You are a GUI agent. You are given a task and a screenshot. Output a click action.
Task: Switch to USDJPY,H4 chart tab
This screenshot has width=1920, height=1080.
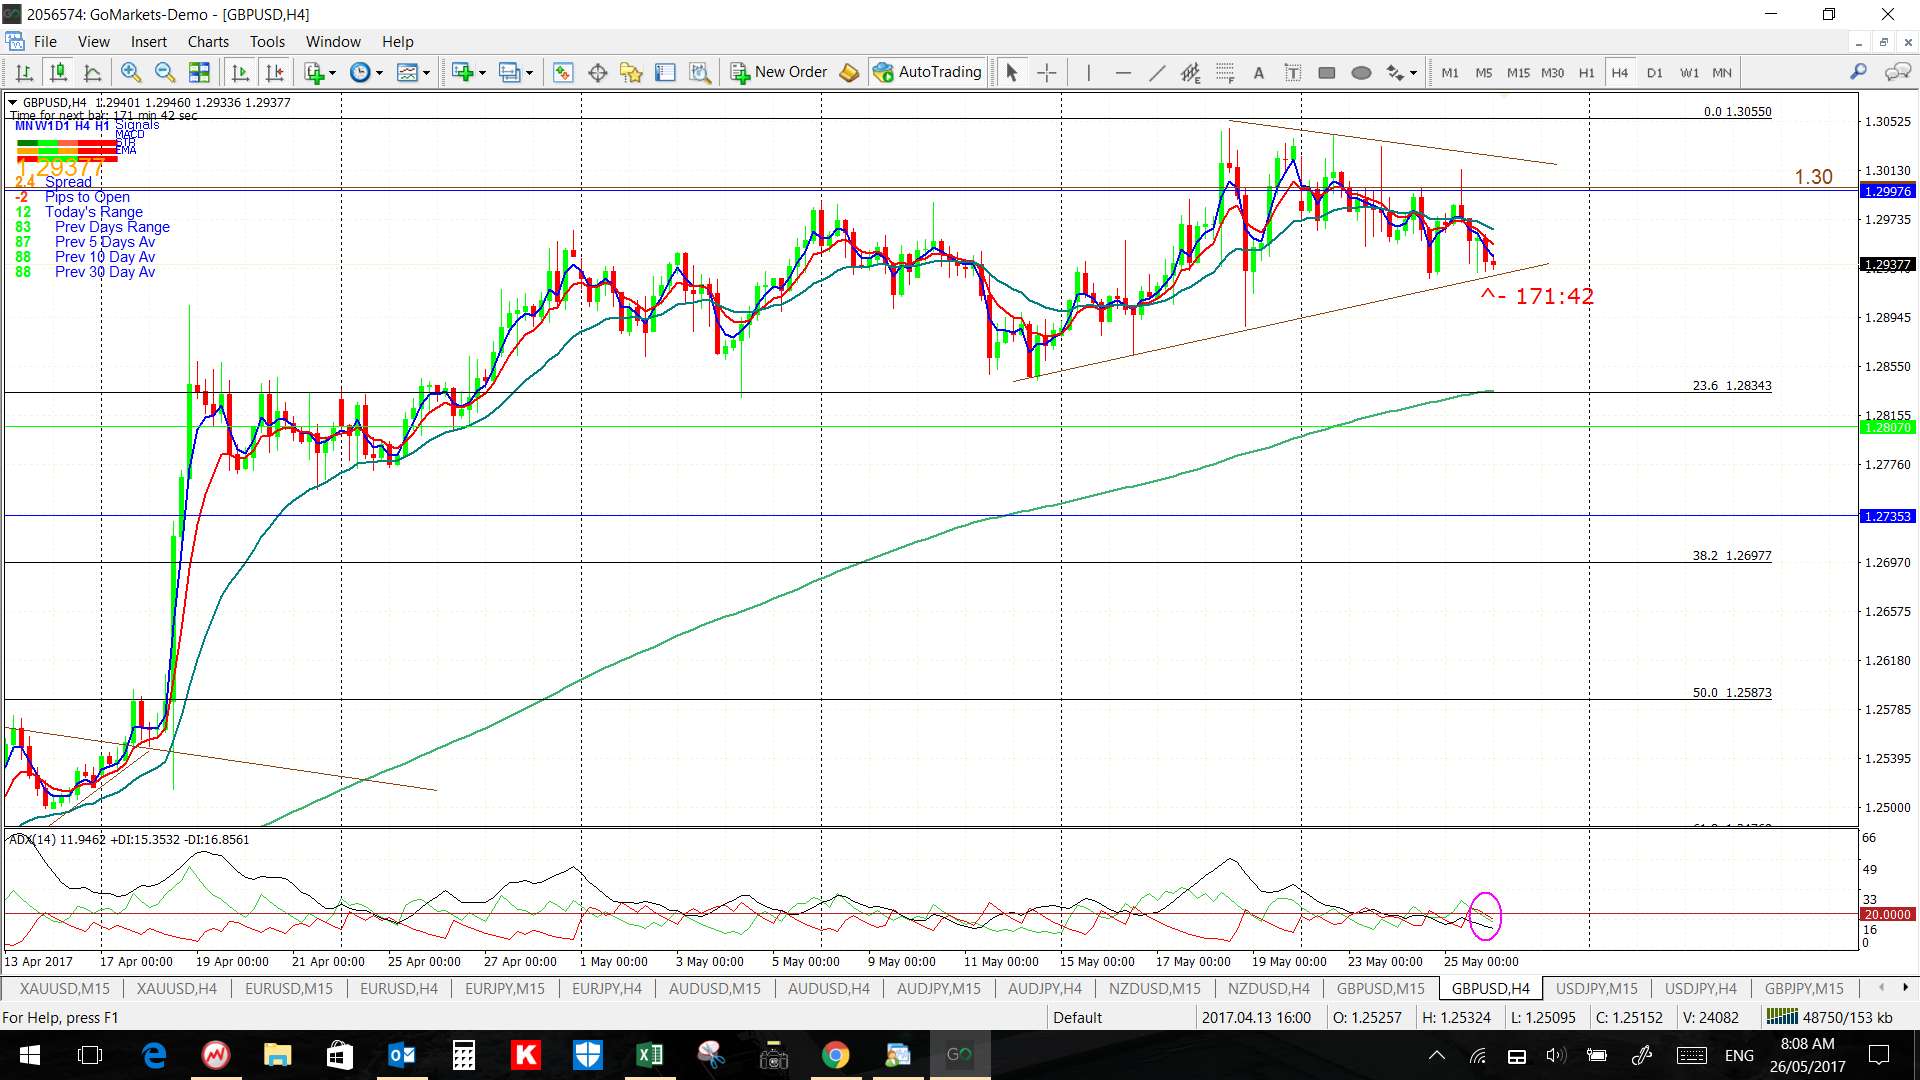click(1700, 988)
